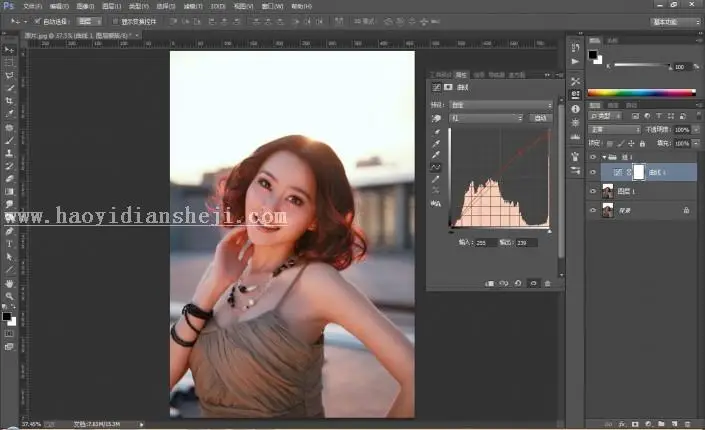
Task: Click the color spectrum ramp
Action: (642, 93)
